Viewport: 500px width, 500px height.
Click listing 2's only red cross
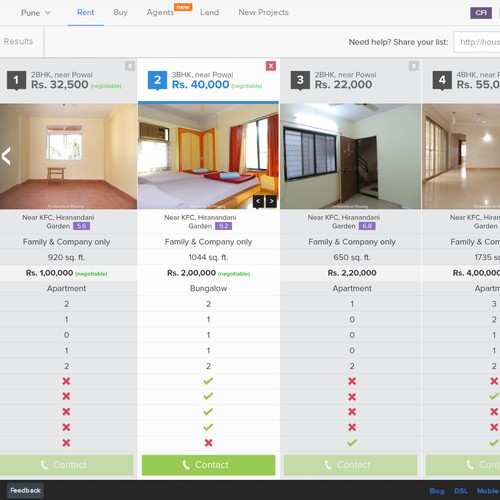click(x=208, y=443)
